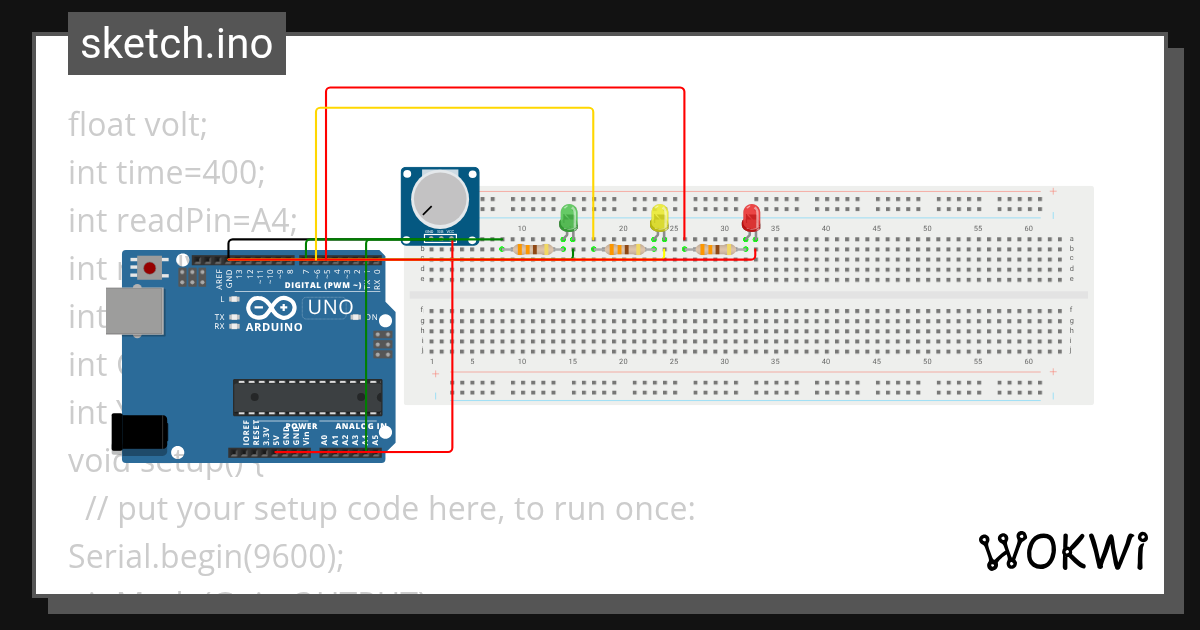Click the Arduino black power jack
1200x630 pixels.
140,432
